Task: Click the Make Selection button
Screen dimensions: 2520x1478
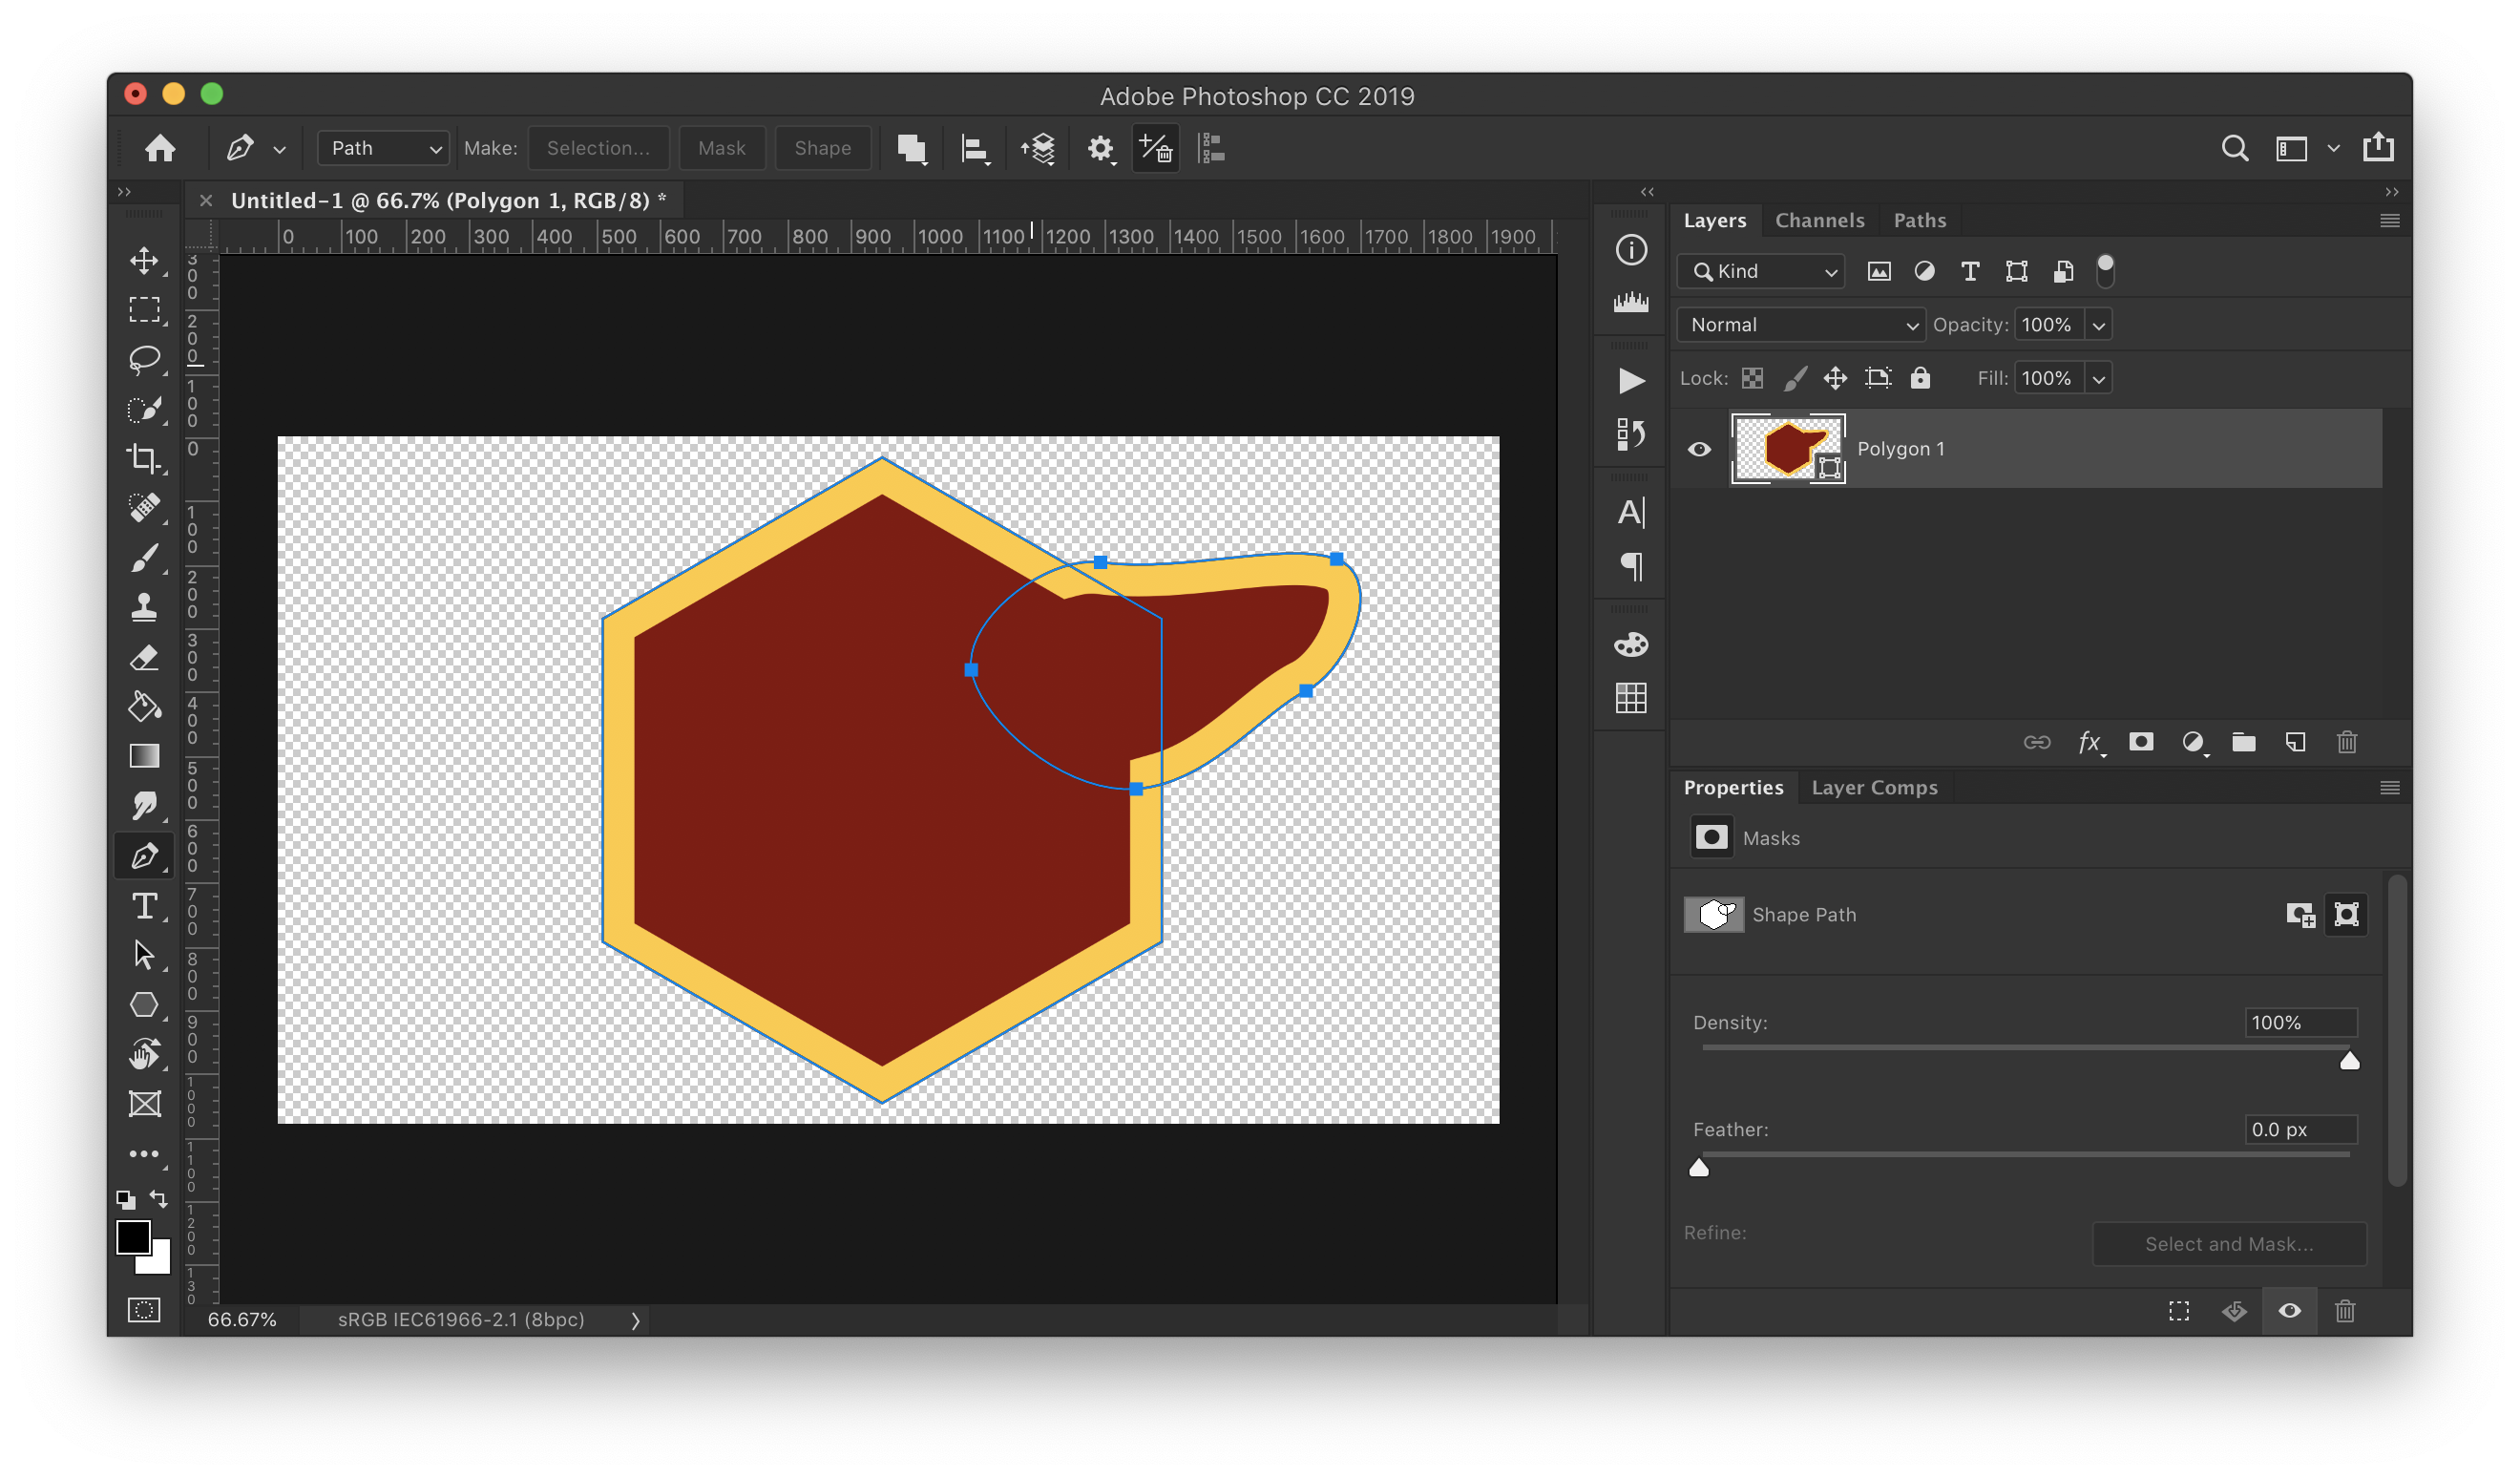Action: point(598,148)
